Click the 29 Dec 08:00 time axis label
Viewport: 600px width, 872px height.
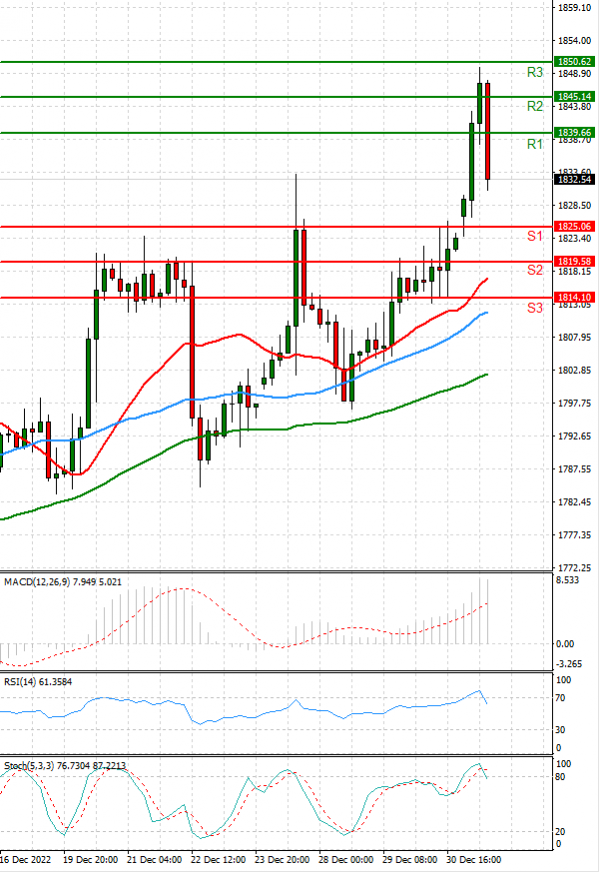(410, 859)
